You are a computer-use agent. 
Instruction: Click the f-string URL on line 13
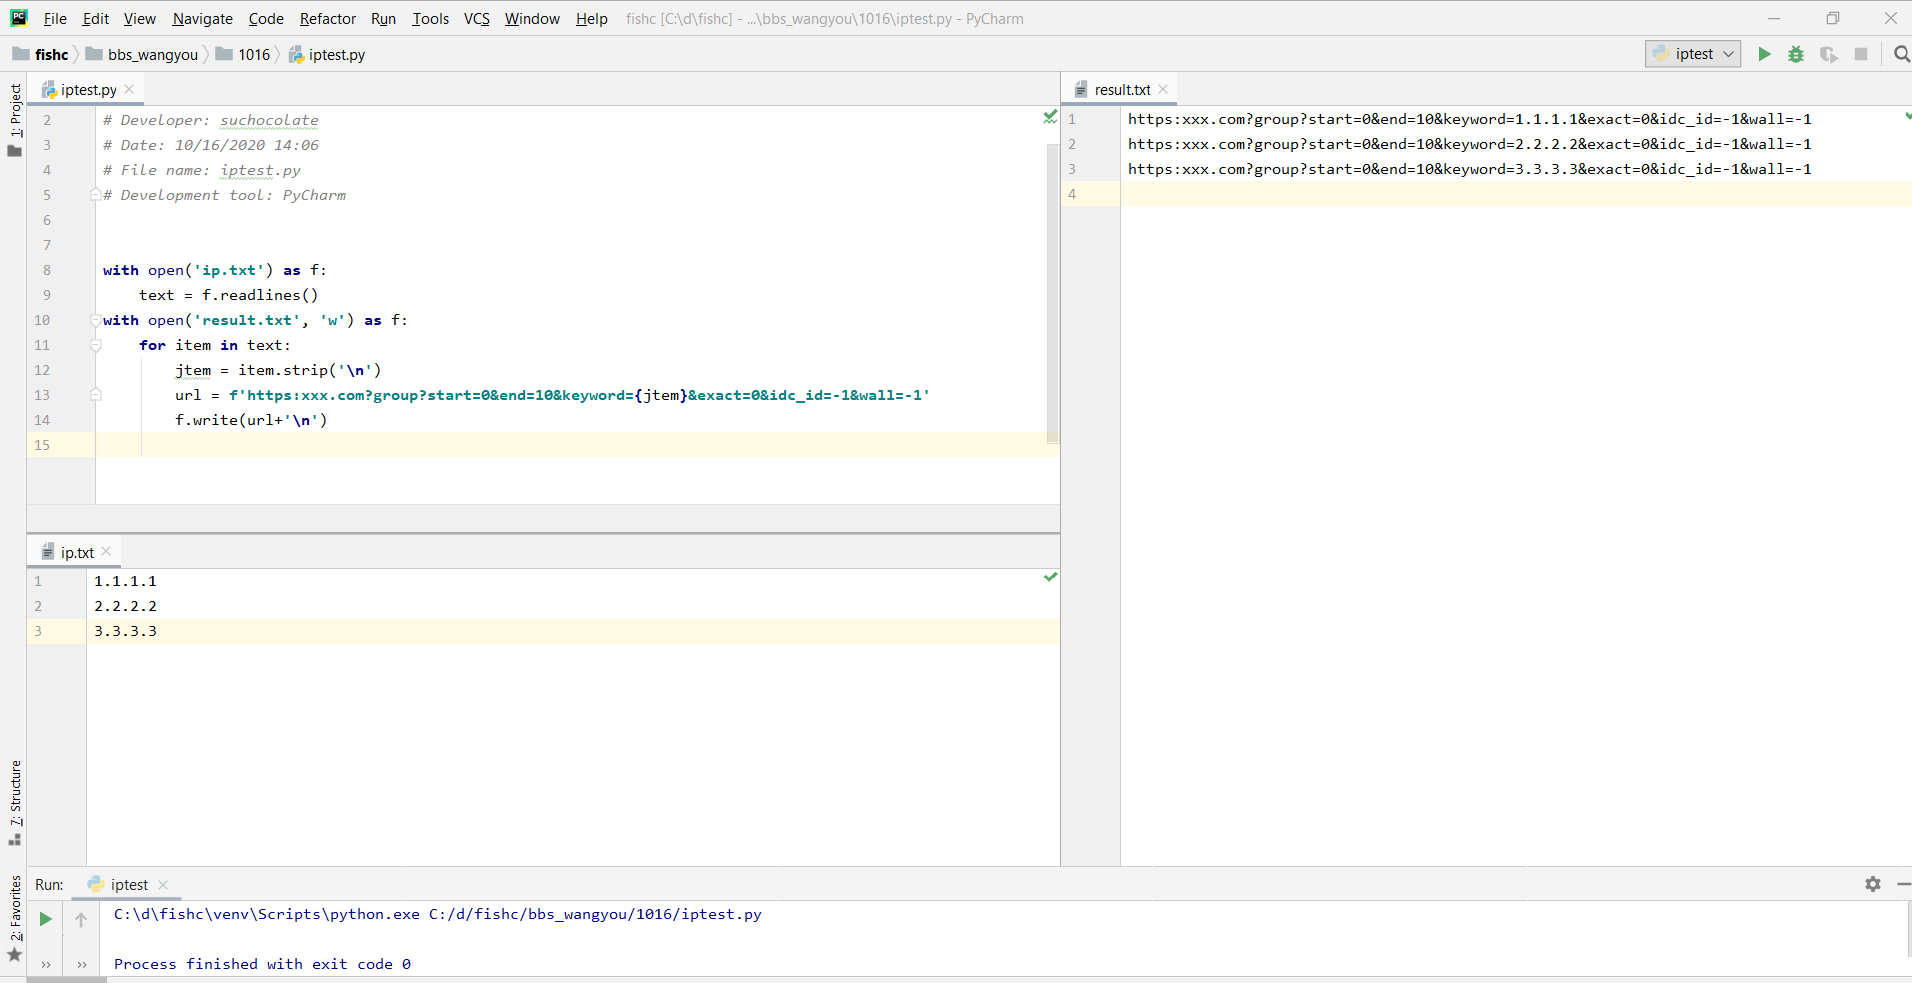[579, 395]
